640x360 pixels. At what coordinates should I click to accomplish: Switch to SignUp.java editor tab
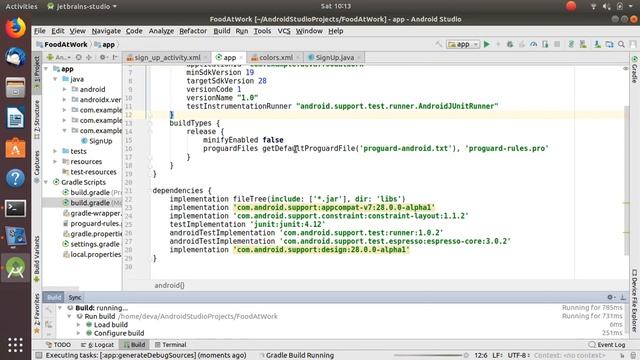click(x=334, y=58)
